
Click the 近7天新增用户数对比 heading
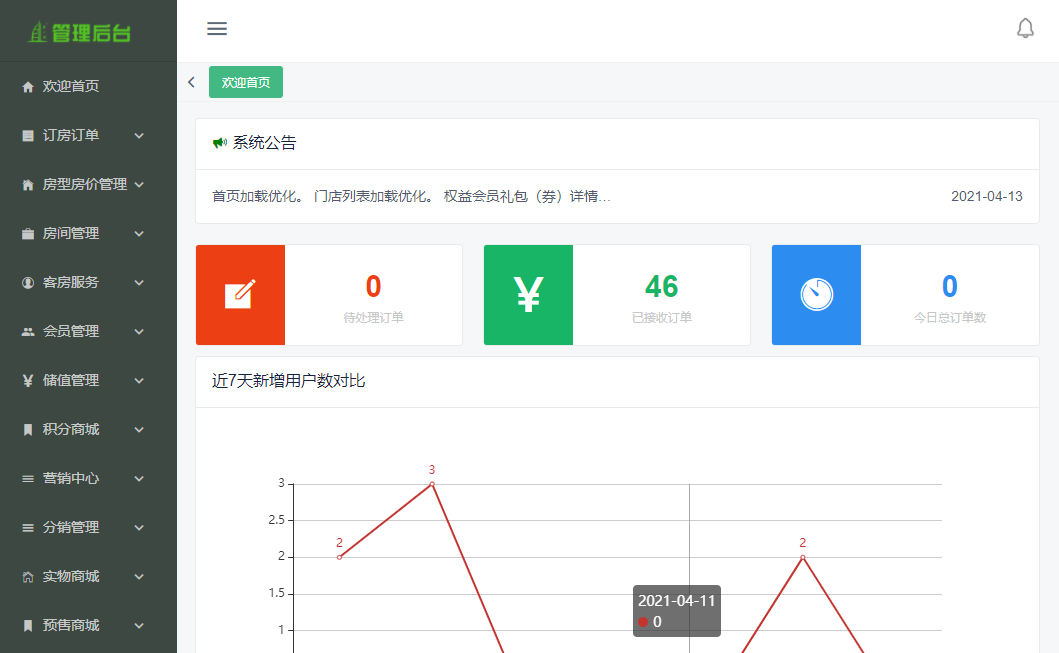pos(288,381)
